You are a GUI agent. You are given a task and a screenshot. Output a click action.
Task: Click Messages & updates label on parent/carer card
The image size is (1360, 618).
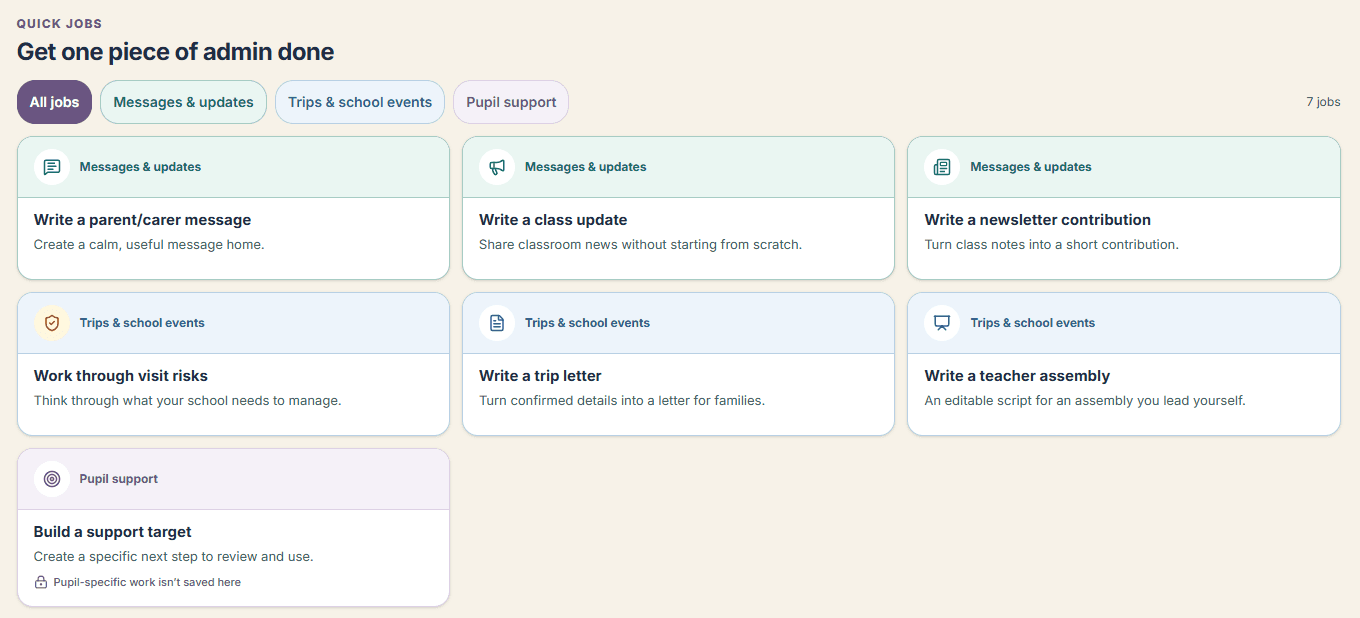pos(140,167)
